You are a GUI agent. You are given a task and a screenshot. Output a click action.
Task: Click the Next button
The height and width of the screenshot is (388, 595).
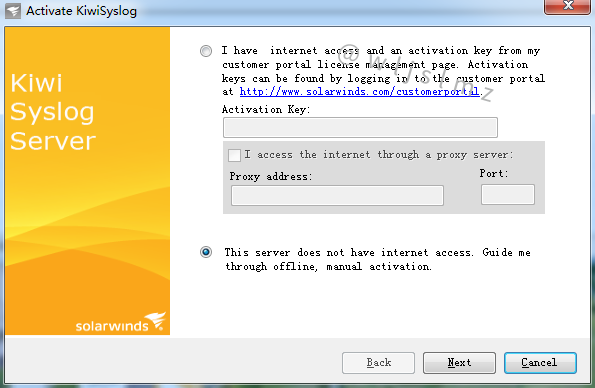coord(459,363)
